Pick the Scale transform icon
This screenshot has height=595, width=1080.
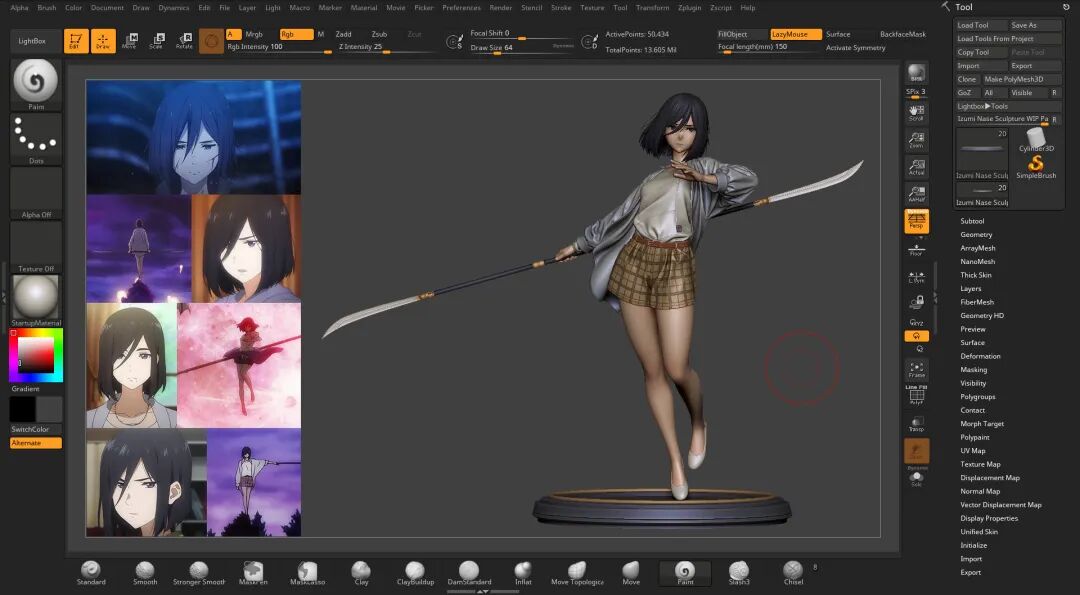pos(156,41)
